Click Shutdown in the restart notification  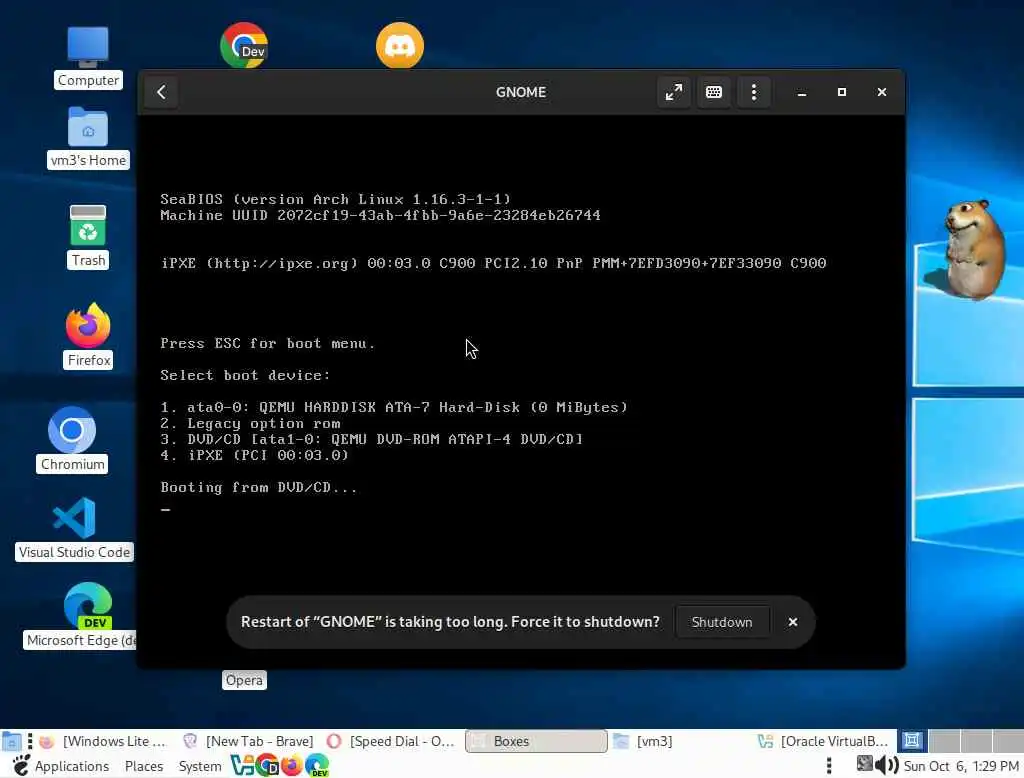pos(722,622)
